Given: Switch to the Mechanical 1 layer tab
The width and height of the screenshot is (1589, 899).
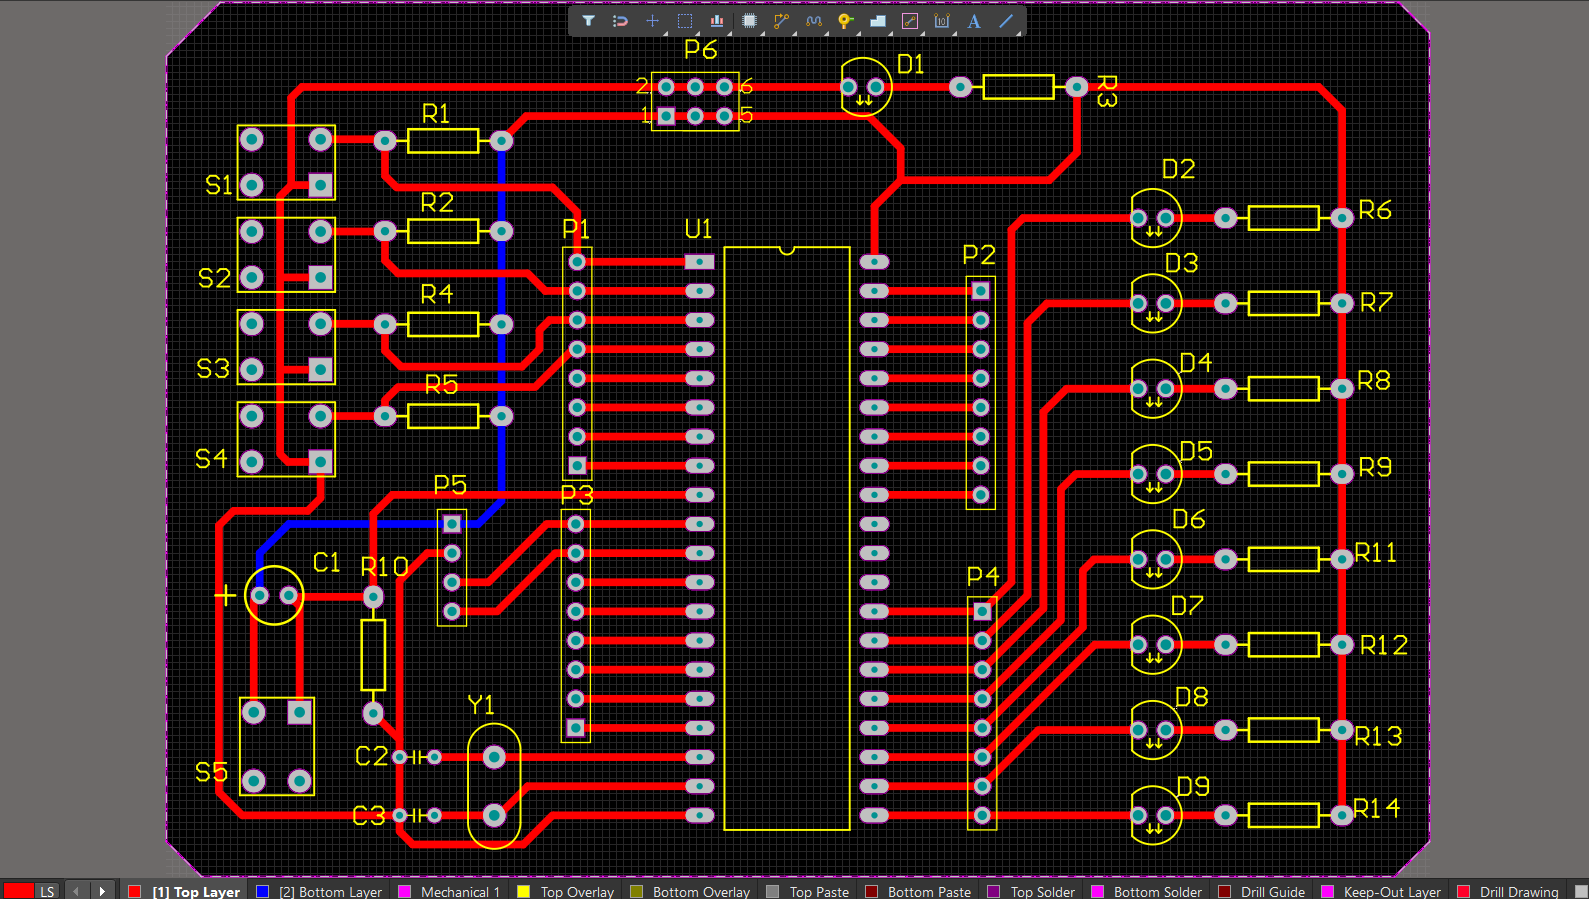Looking at the screenshot, I should tap(460, 892).
